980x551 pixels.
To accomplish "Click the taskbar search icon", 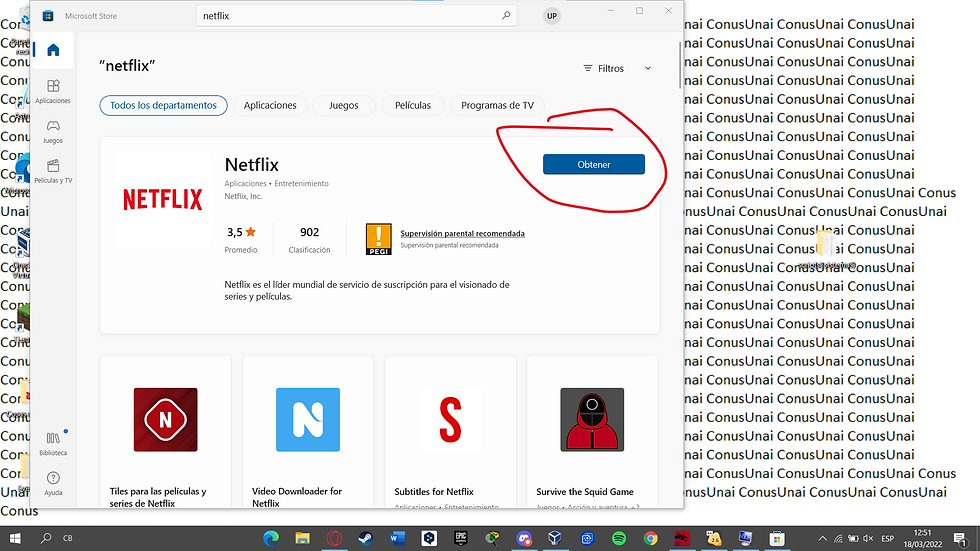I will pos(46,538).
